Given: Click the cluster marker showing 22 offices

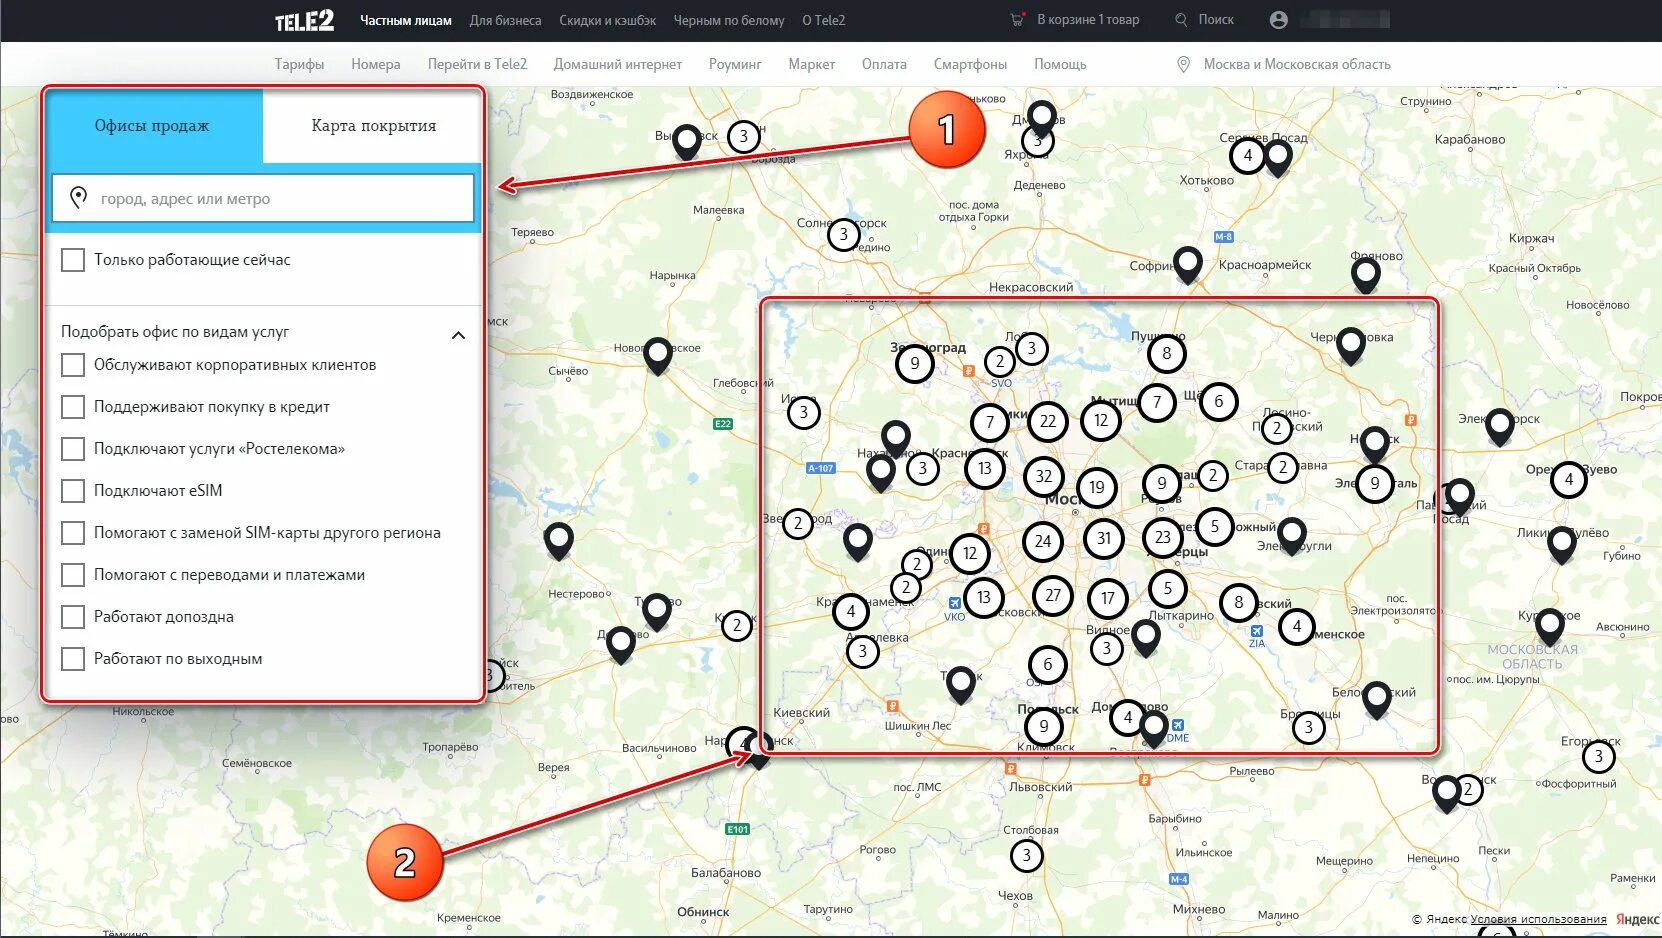Looking at the screenshot, I should (1048, 421).
